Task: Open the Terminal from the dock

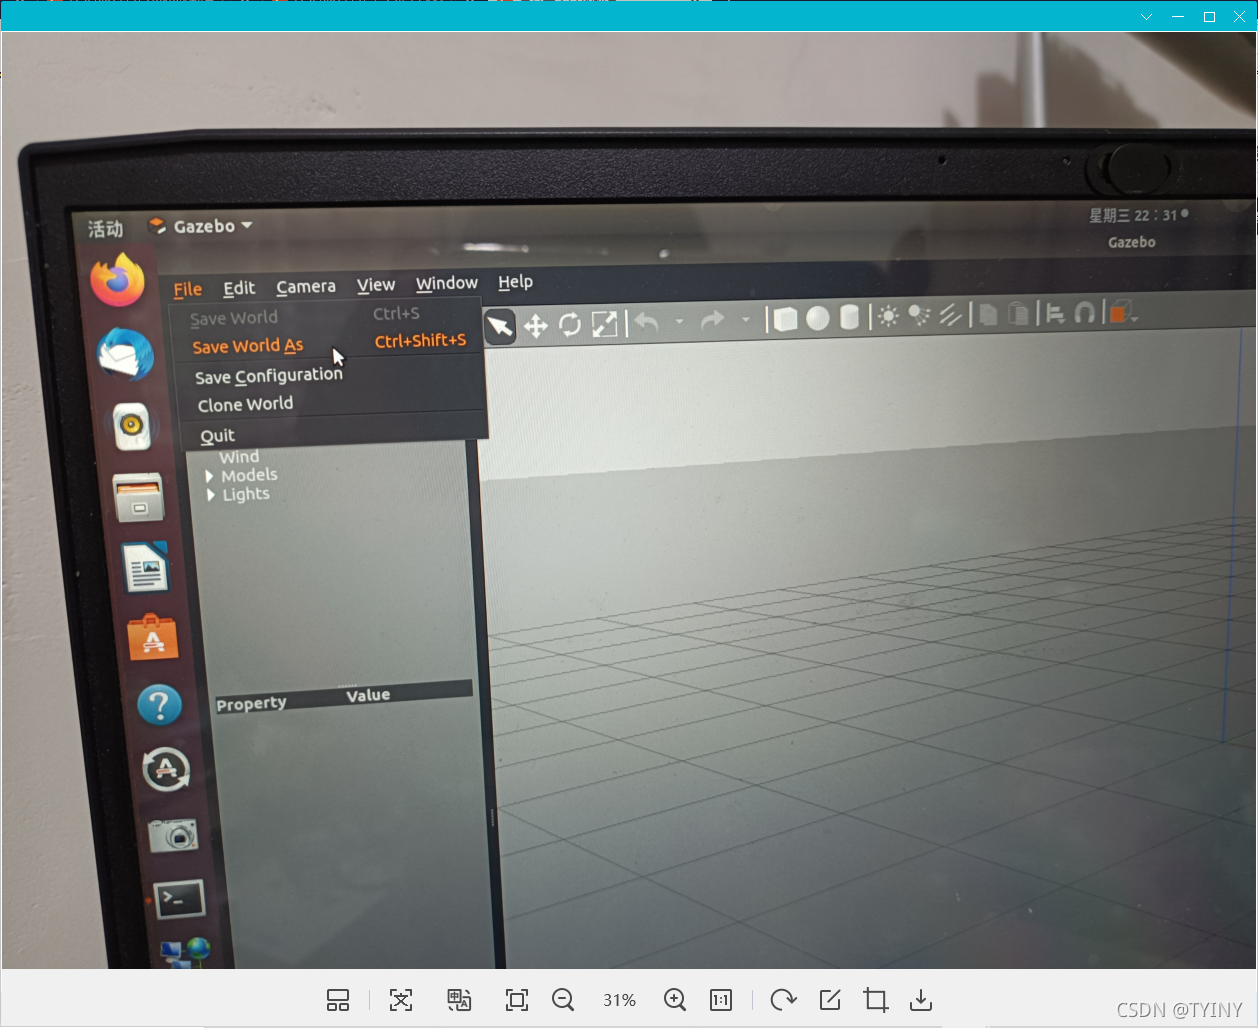Action: 179,900
